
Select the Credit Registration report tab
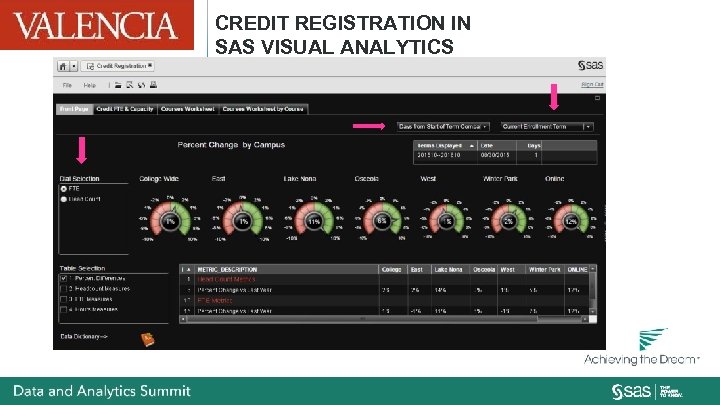tap(118, 66)
